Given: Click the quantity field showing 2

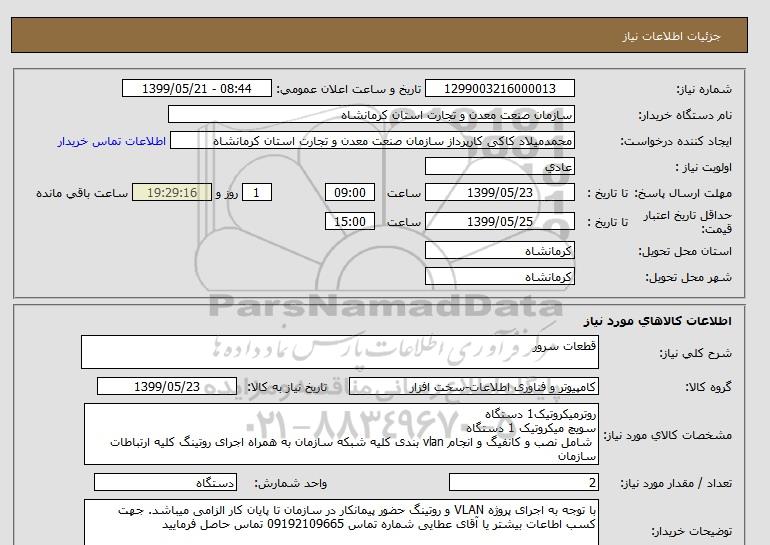Looking at the screenshot, I should tap(523, 483).
